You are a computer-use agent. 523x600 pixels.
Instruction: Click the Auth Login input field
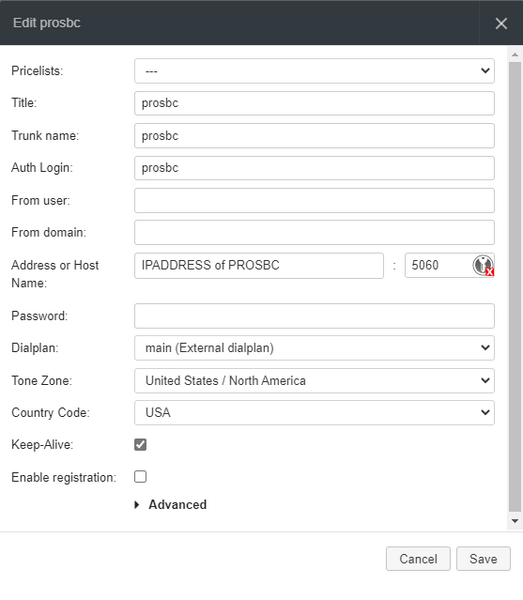314,168
